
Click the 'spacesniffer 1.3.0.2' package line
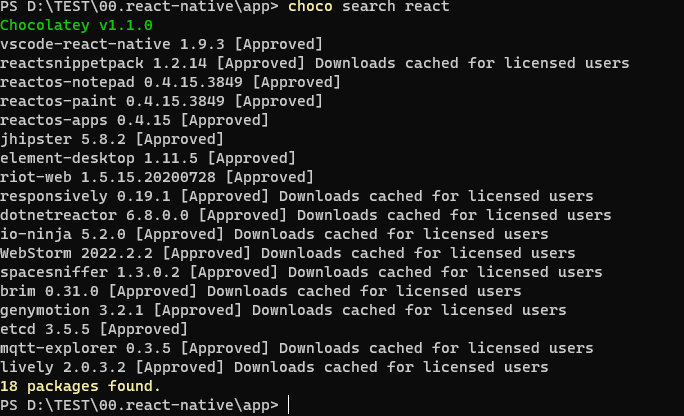click(301, 272)
